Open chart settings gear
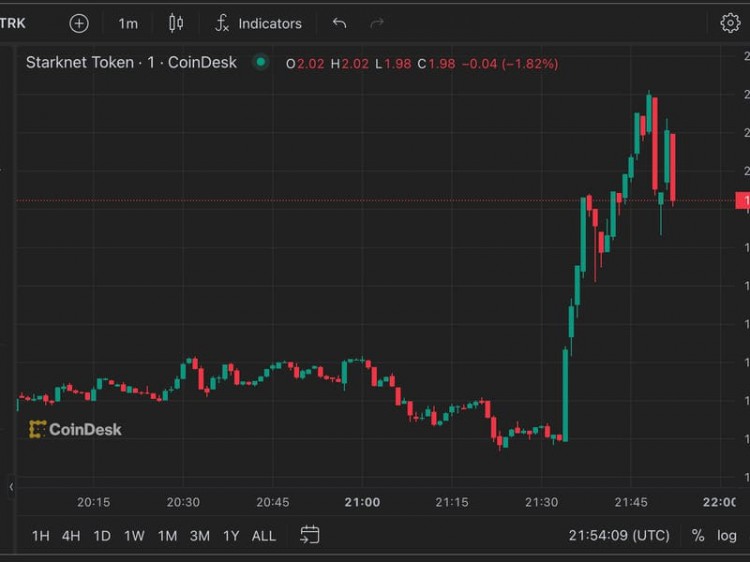The image size is (750, 562). (730, 23)
